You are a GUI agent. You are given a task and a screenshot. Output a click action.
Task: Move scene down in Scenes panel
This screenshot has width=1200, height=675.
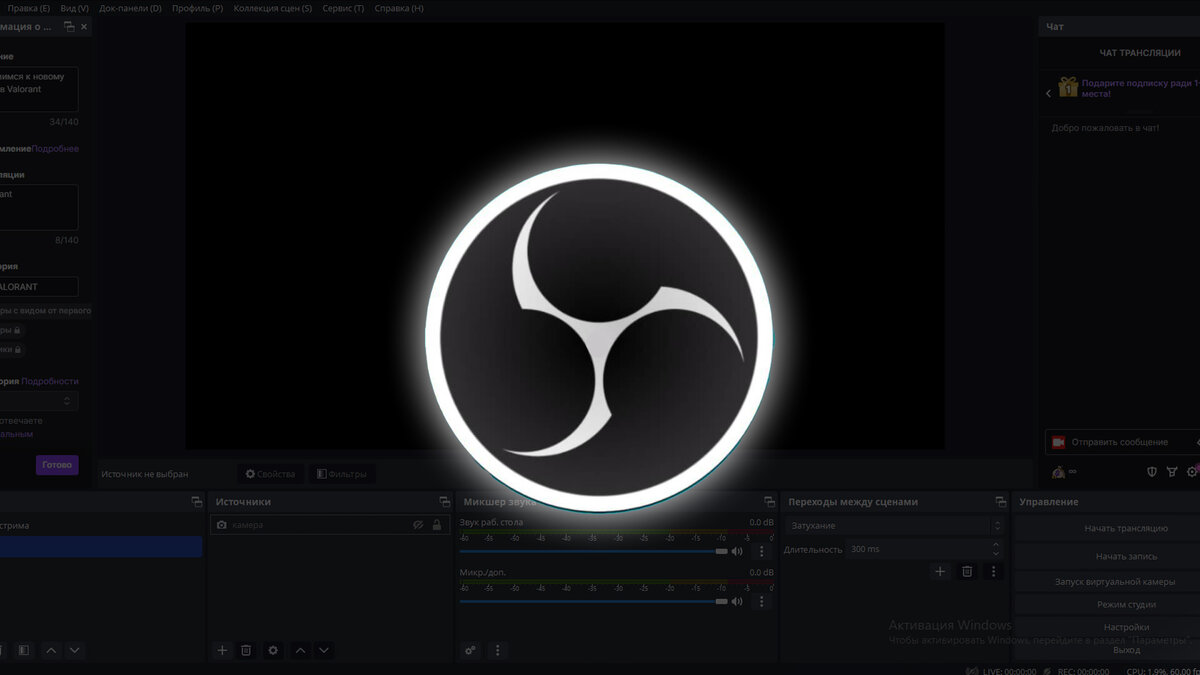[x=75, y=650]
